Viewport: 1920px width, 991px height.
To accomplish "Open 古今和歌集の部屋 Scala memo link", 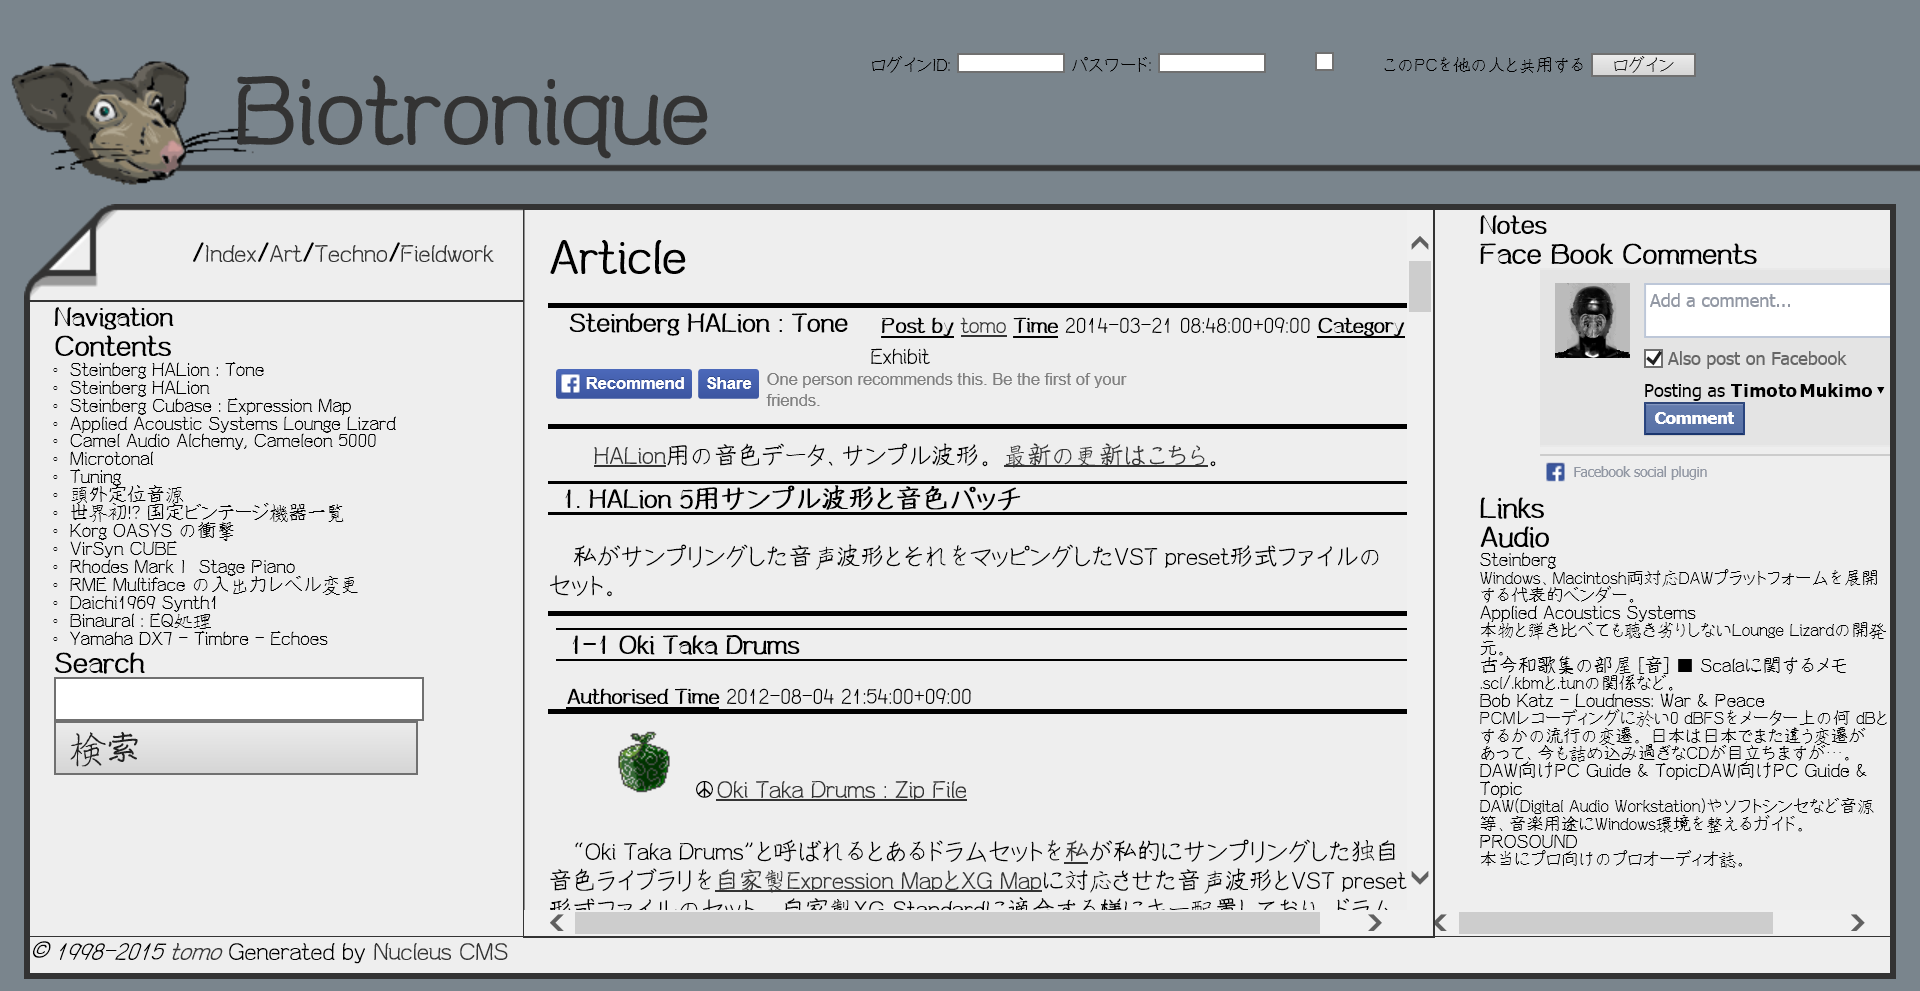I will point(1663,665).
